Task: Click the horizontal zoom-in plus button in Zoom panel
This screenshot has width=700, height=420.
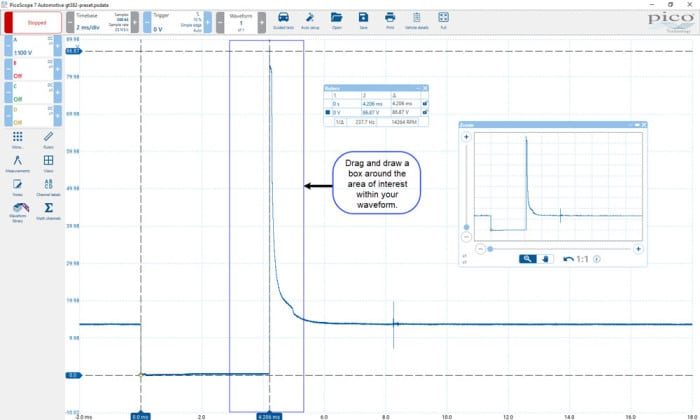Action: (x=638, y=249)
